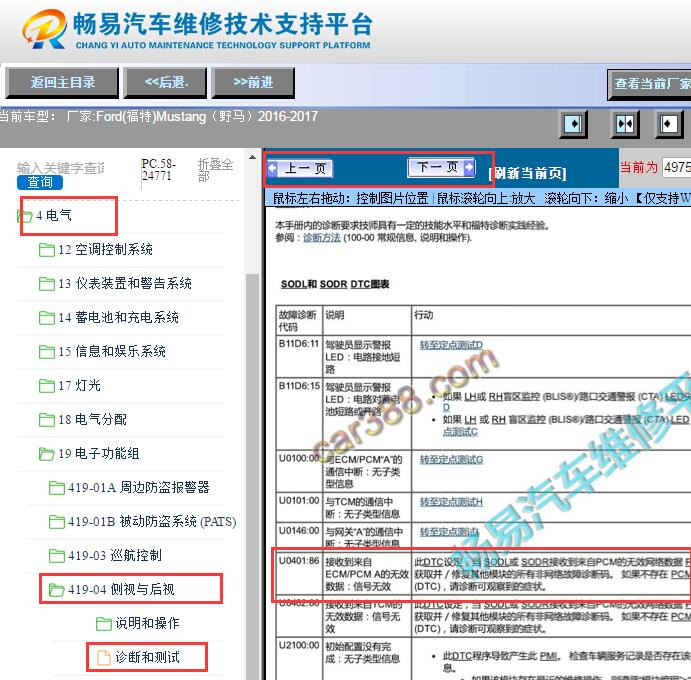Screen dimensions: 691x680
Task: Click folder icon beside 15 信息和娱乐系统
Action: 47,352
